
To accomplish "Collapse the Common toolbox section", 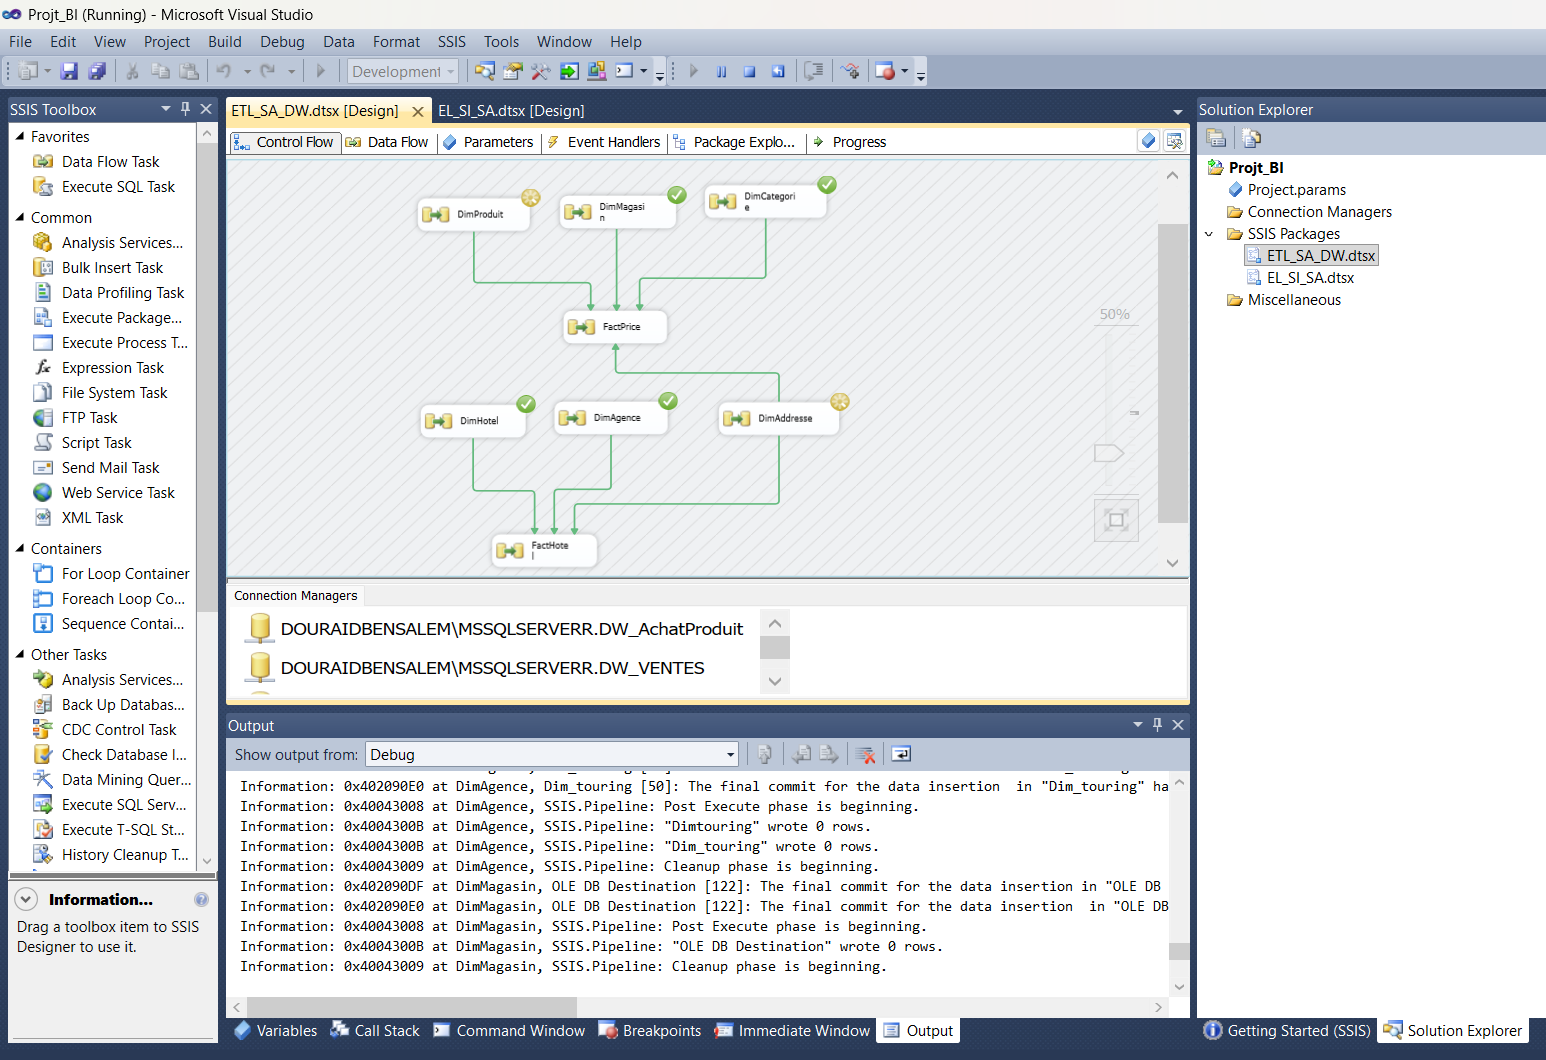I will [x=20, y=217].
